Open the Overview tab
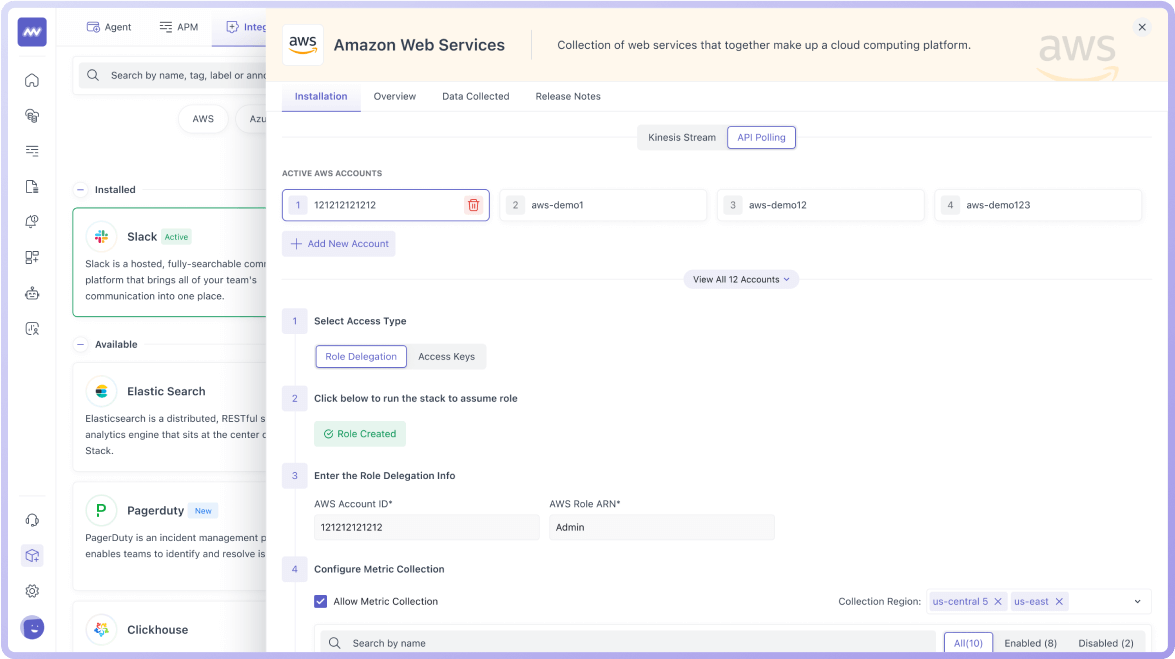The width and height of the screenshot is (1175, 659). (395, 97)
